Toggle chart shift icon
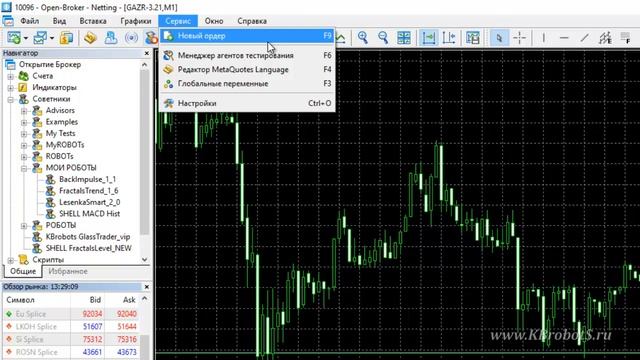The image size is (640, 360). 449,38
